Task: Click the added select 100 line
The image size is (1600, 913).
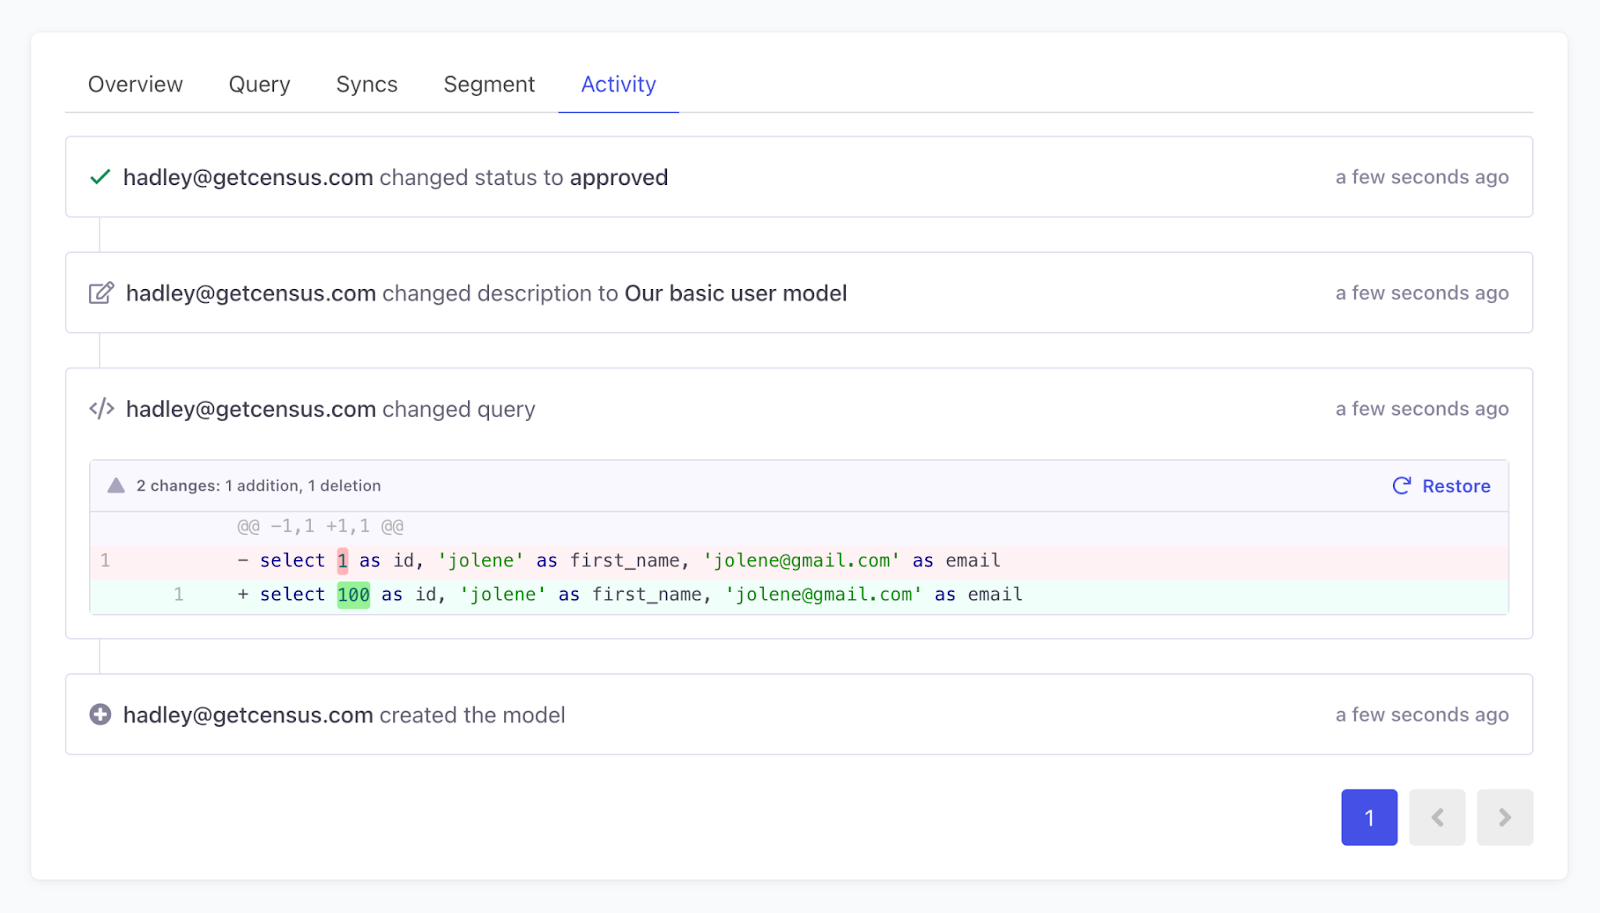Action: [x=630, y=594]
